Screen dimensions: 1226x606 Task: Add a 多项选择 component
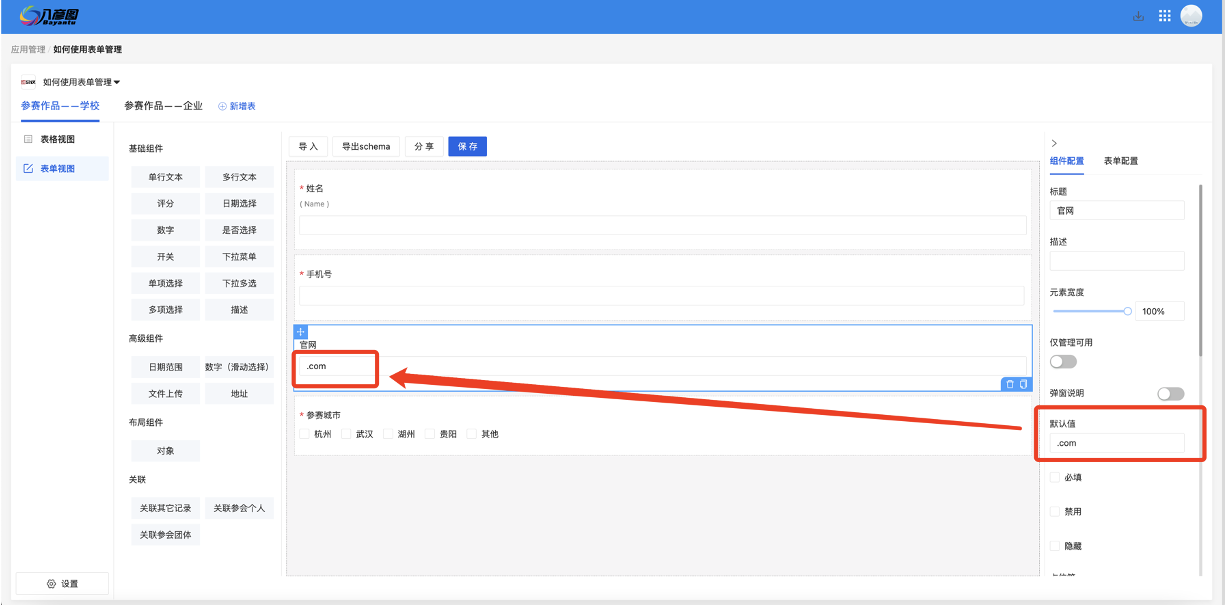pos(165,310)
